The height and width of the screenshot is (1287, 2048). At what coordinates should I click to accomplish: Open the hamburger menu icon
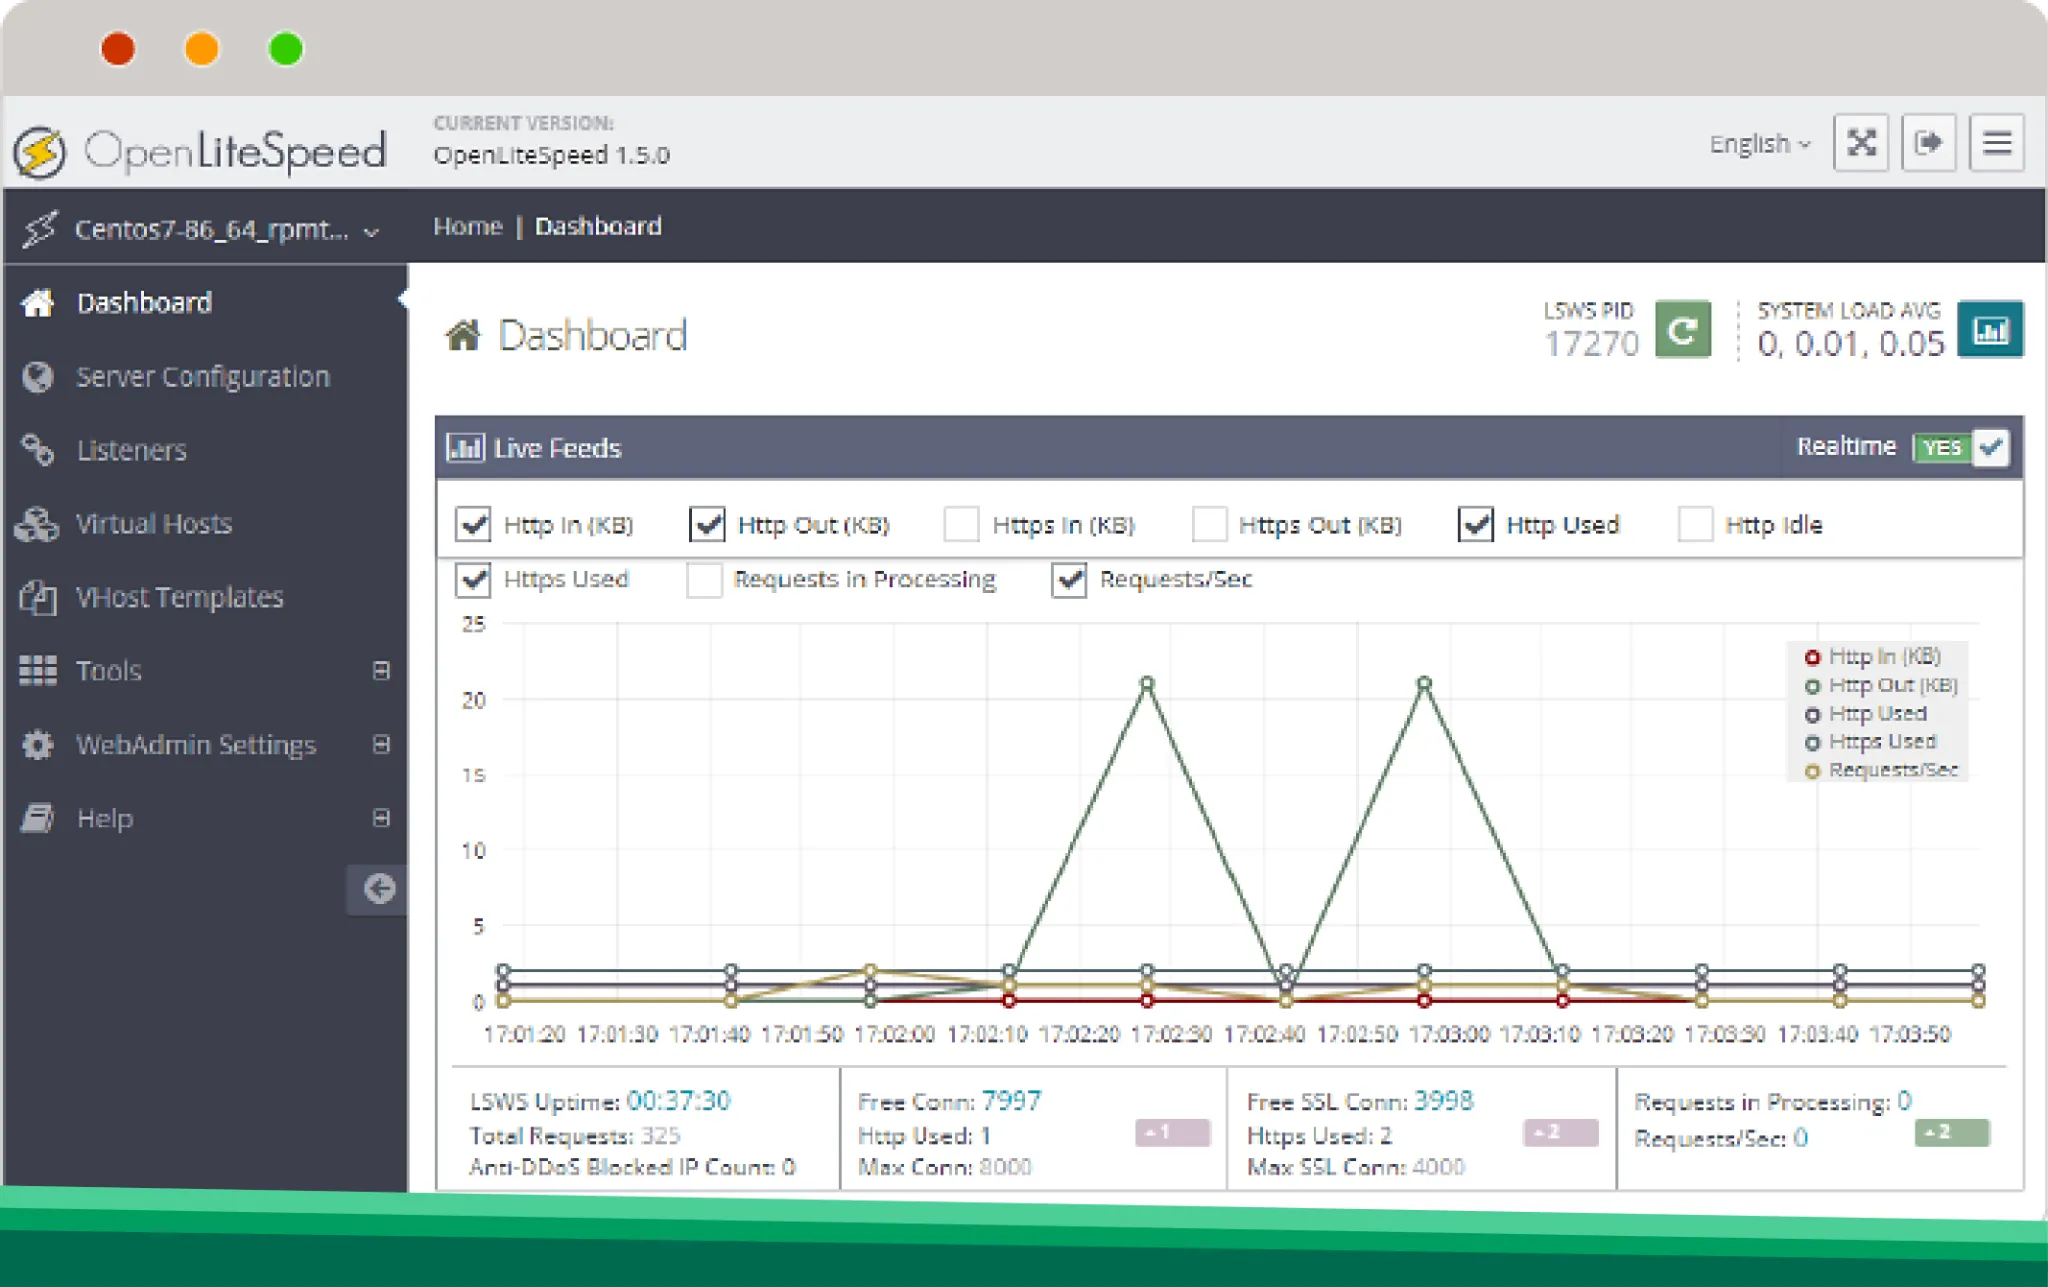[x=1997, y=143]
